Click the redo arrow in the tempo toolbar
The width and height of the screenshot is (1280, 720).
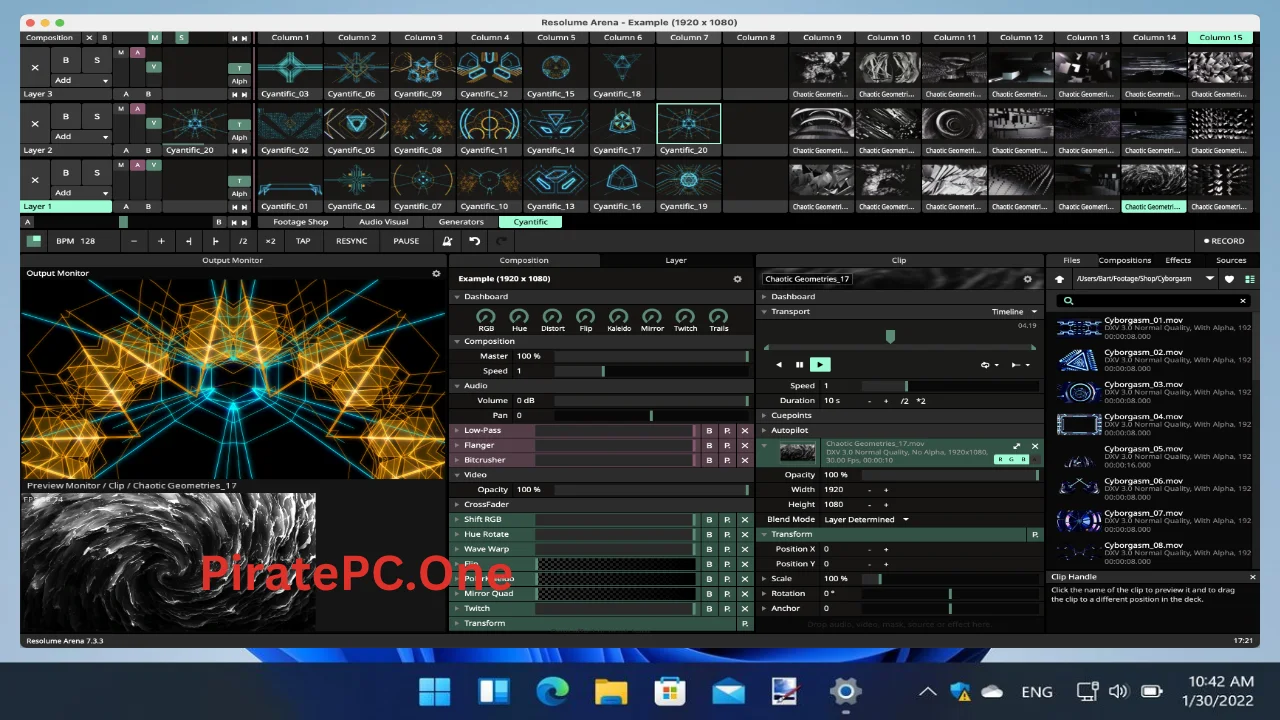(502, 241)
